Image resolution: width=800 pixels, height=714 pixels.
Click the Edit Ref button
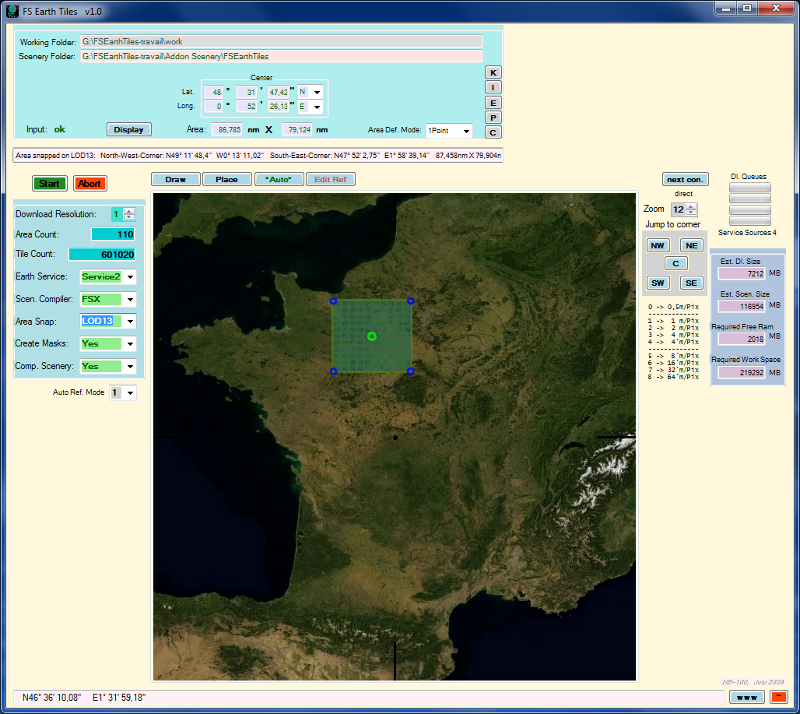(x=330, y=179)
